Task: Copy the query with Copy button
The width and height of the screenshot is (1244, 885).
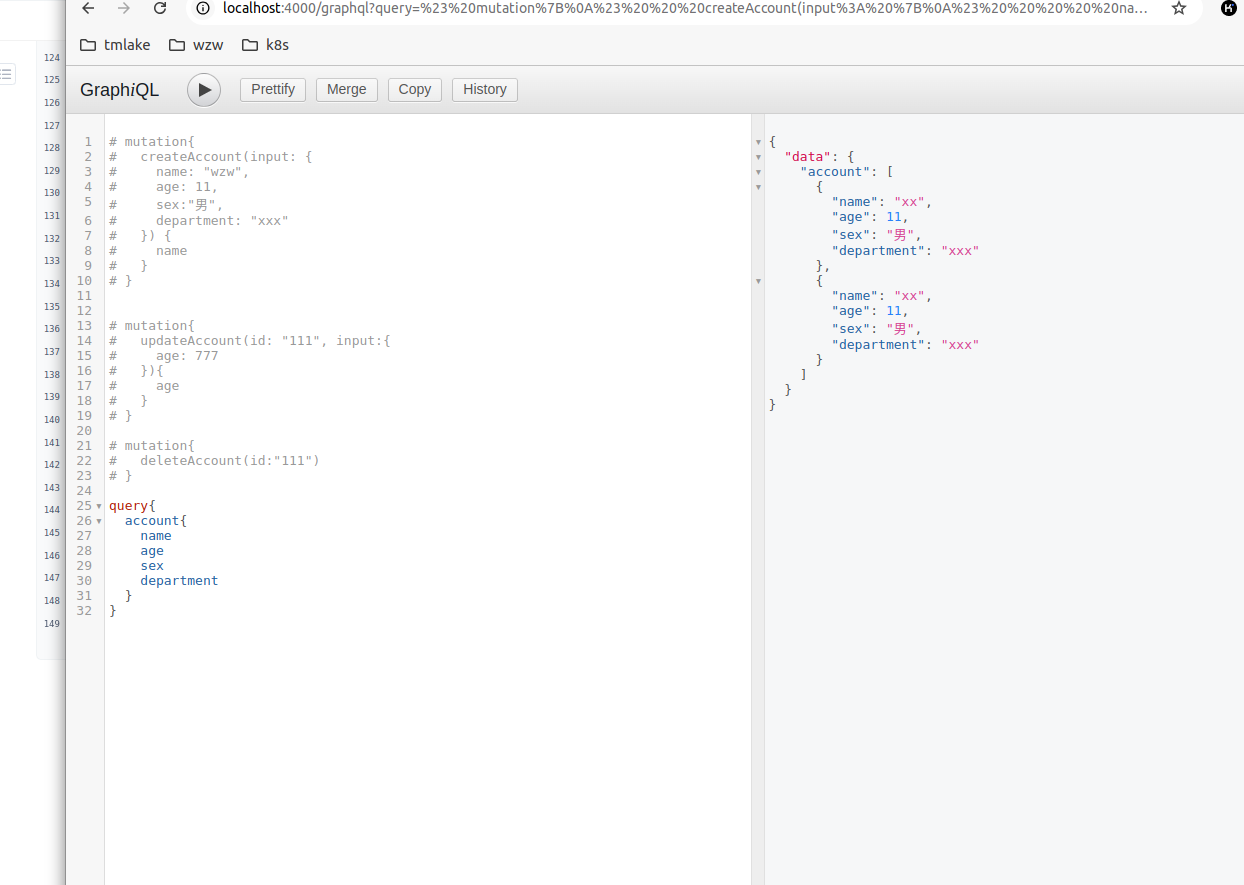Action: point(414,90)
